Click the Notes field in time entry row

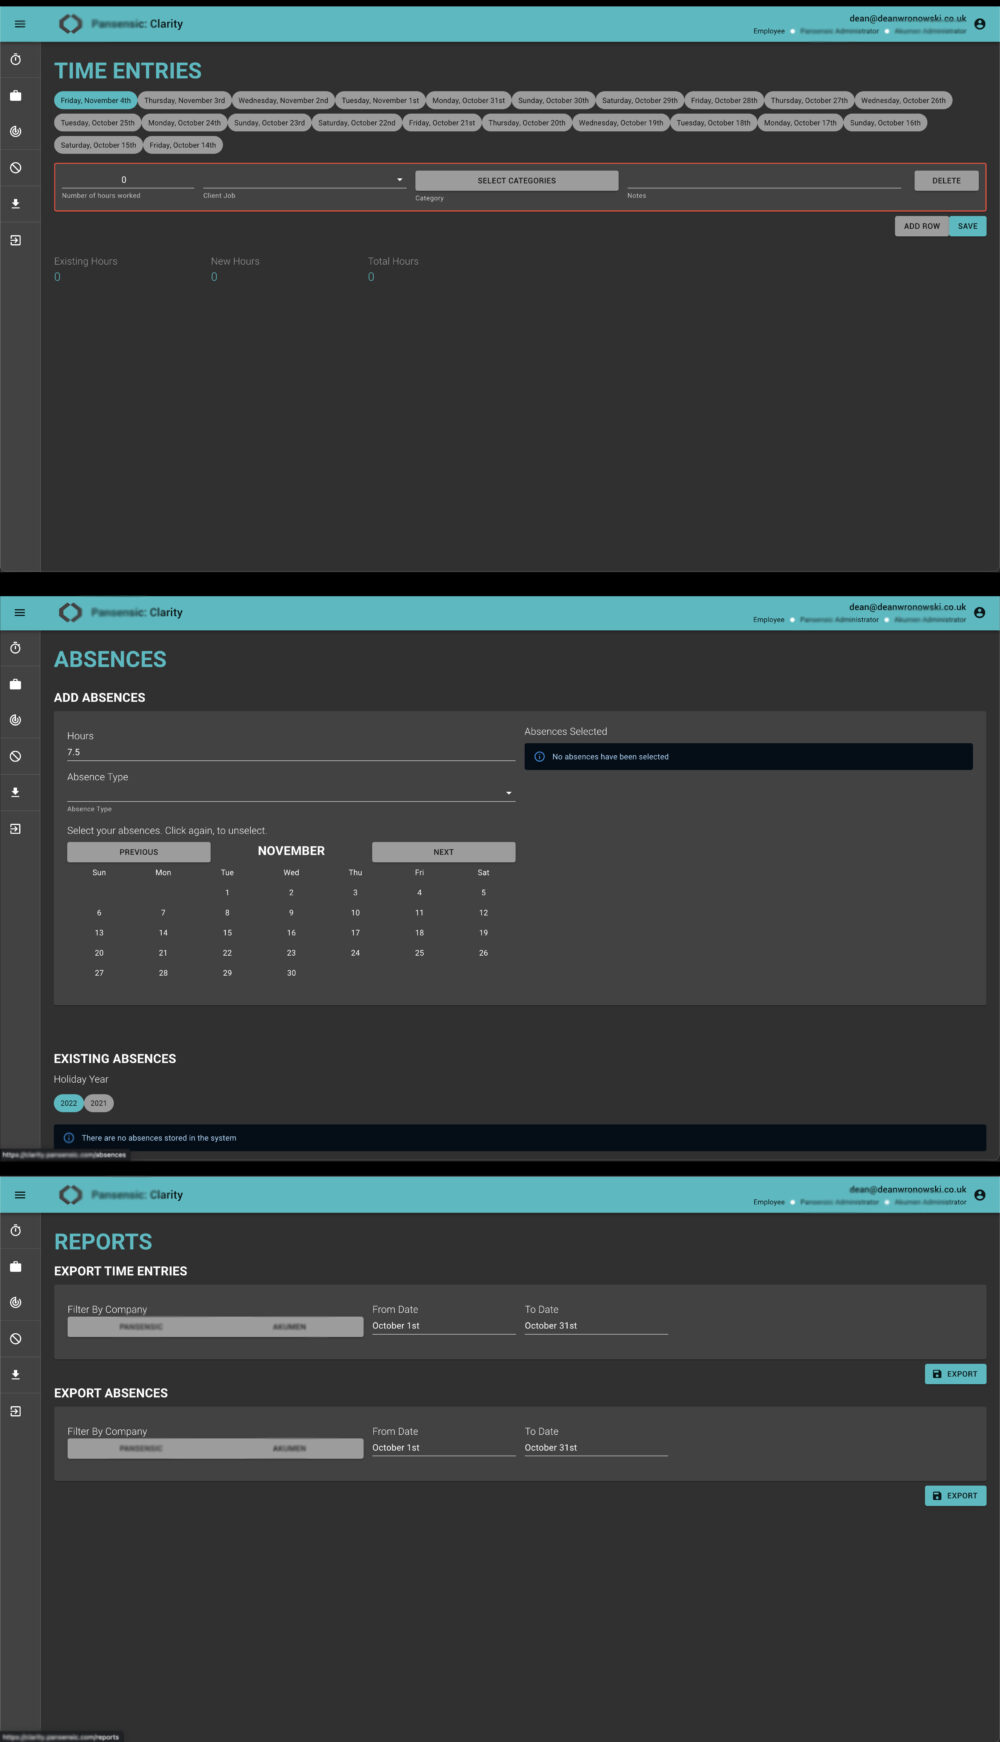(763, 180)
